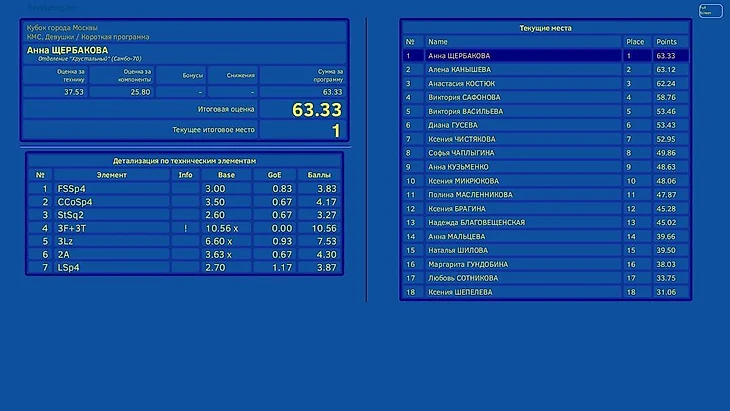Click the 62.24 points value
The height and width of the screenshot is (411, 730).
point(666,83)
